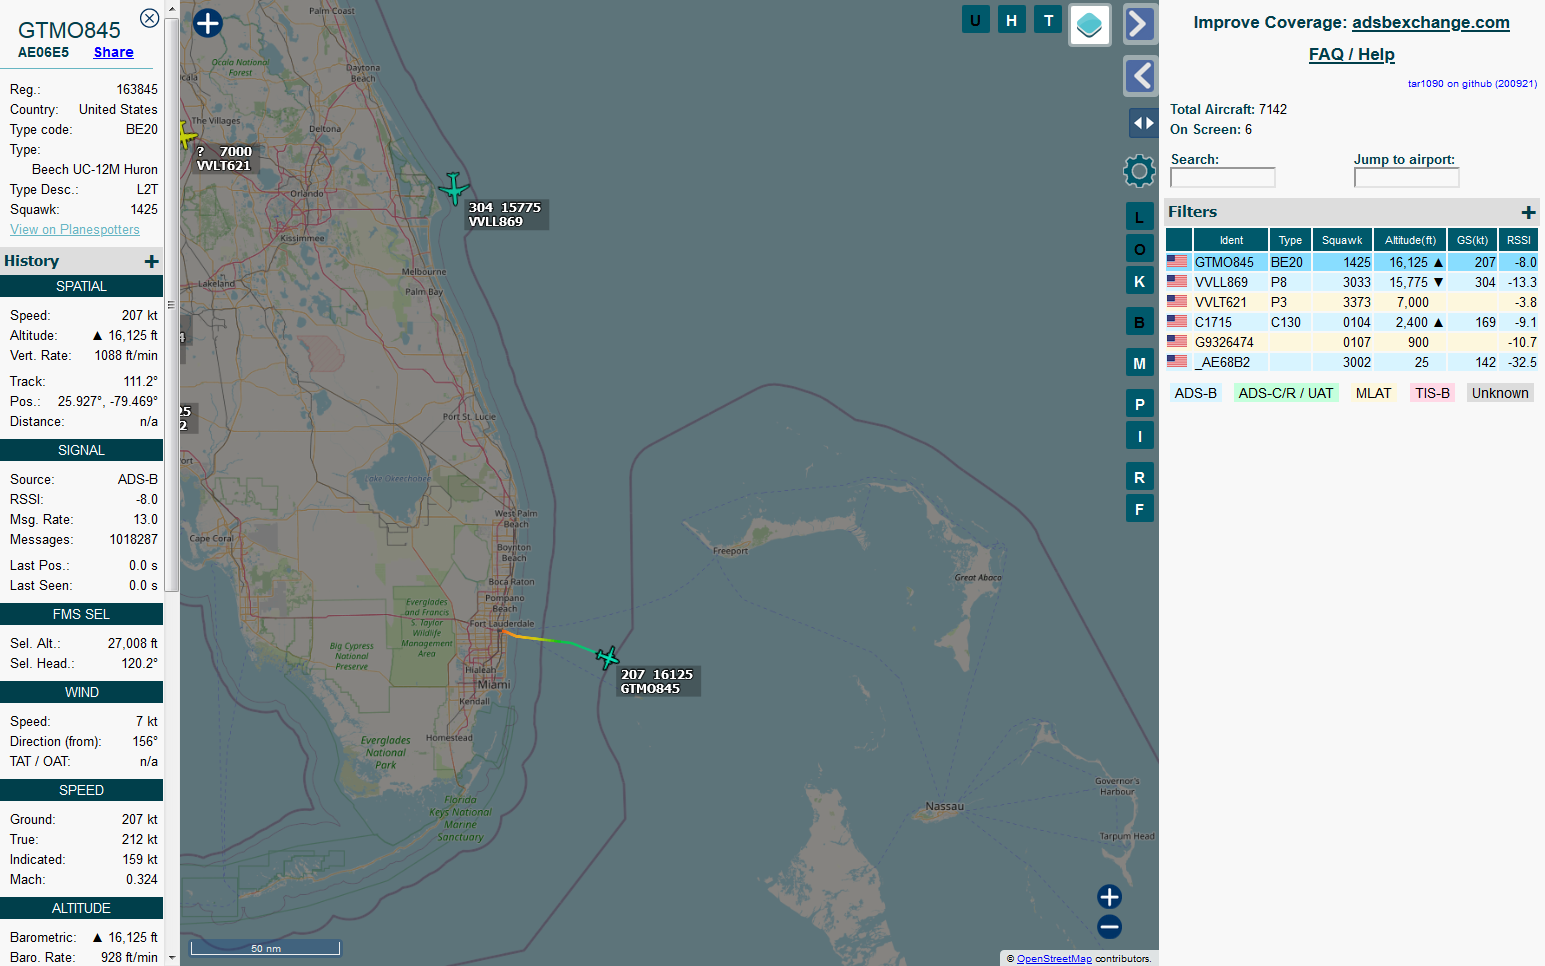Expand Filters with the plus icon
The height and width of the screenshot is (966, 1545).
[x=1528, y=212]
